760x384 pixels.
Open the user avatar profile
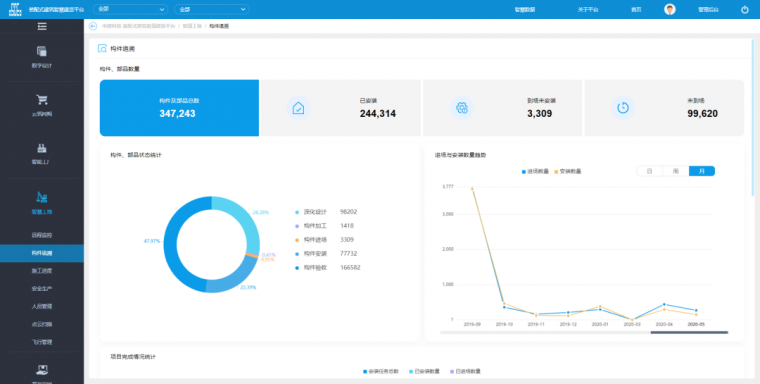(x=670, y=9)
